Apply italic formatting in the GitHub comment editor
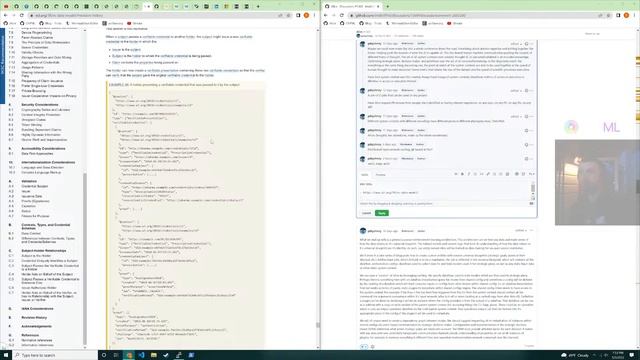The height and width of the screenshot is (360, 640). point(468,174)
